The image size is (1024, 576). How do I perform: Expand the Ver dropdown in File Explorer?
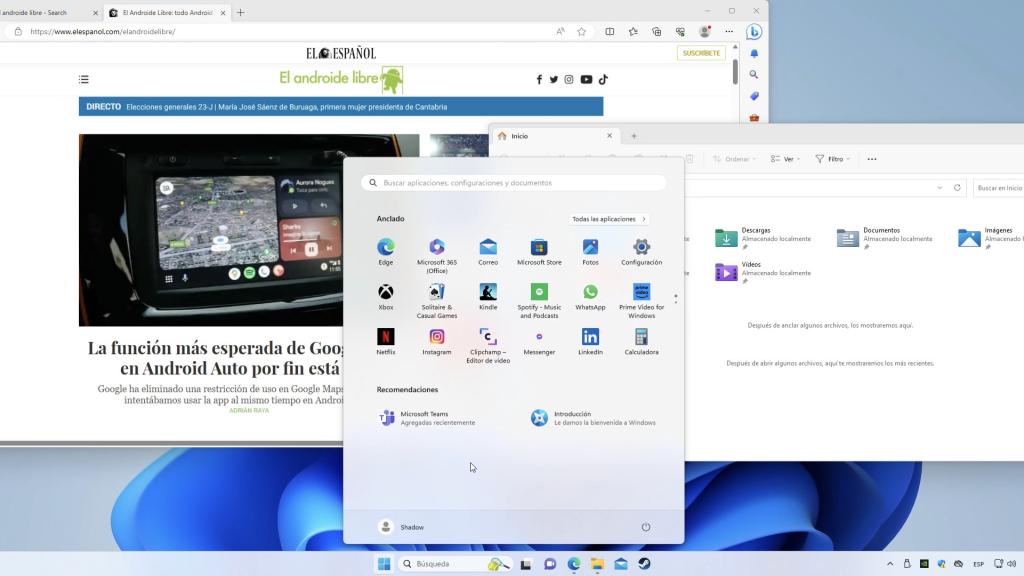[x=785, y=159]
